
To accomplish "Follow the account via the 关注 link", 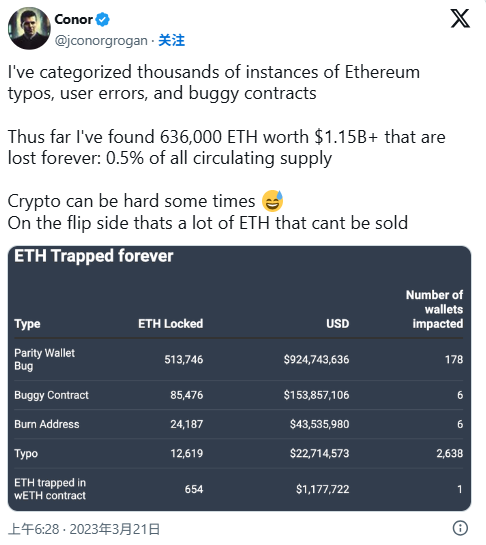I will (172, 41).
